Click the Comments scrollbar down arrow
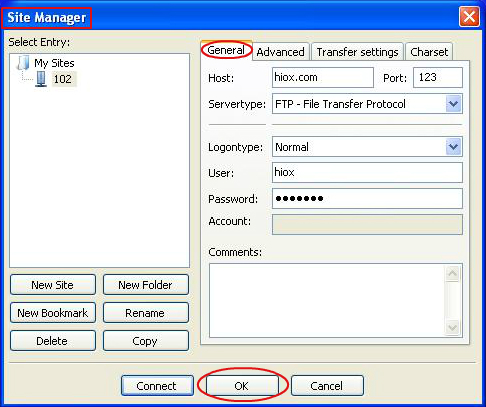The height and width of the screenshot is (407, 486). 452,327
